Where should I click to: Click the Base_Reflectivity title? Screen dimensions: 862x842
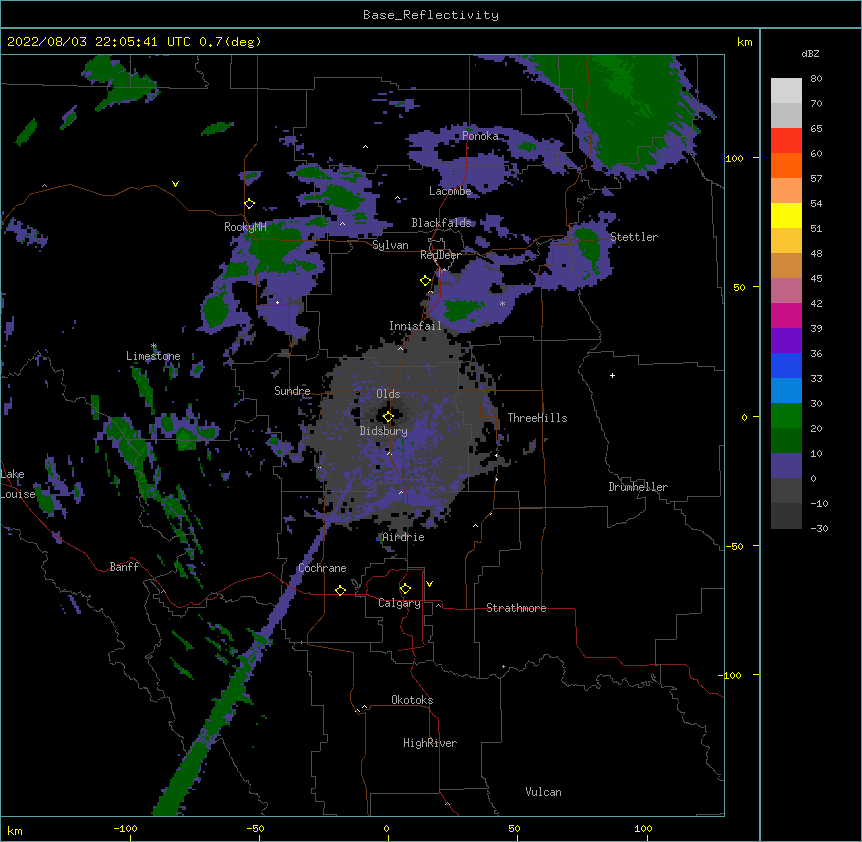coord(431,15)
